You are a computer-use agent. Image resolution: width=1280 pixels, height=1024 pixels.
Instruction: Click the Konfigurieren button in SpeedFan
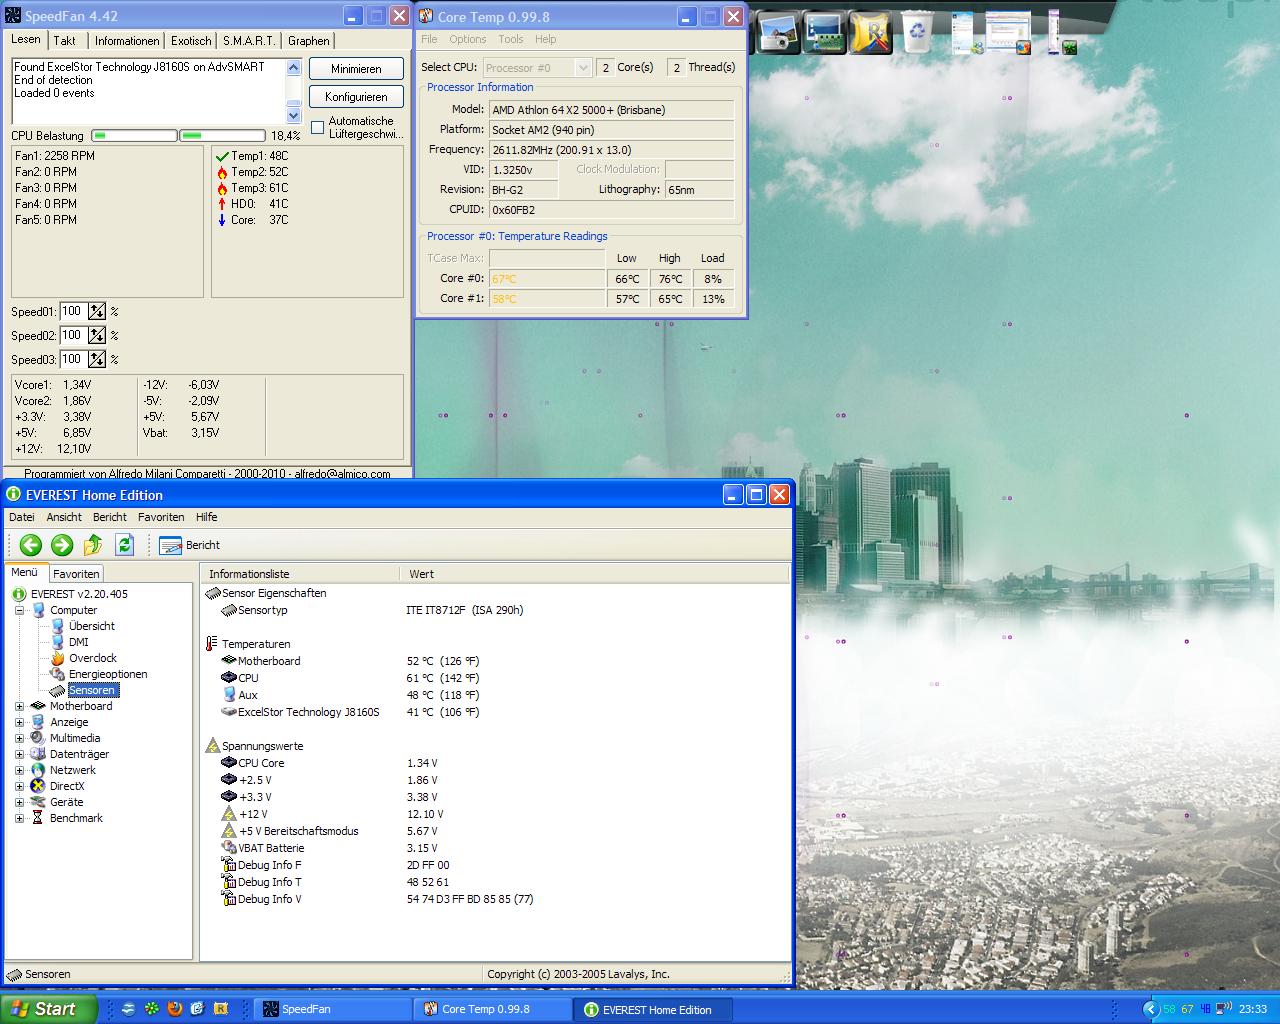[x=356, y=97]
